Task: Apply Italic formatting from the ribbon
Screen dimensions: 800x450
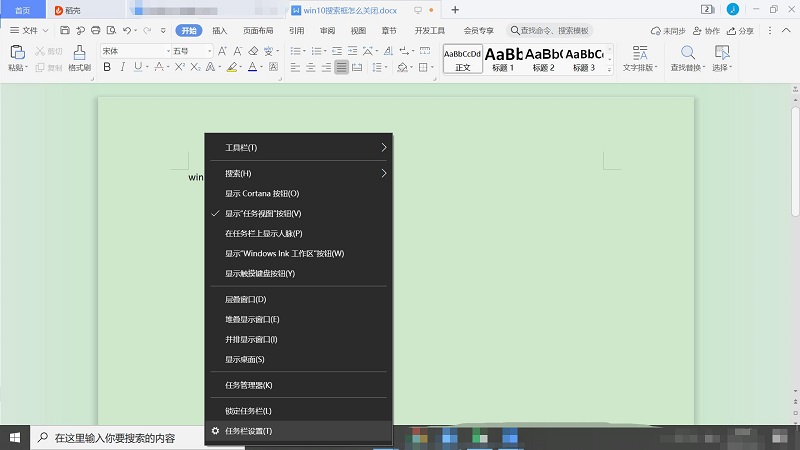Action: (122, 68)
